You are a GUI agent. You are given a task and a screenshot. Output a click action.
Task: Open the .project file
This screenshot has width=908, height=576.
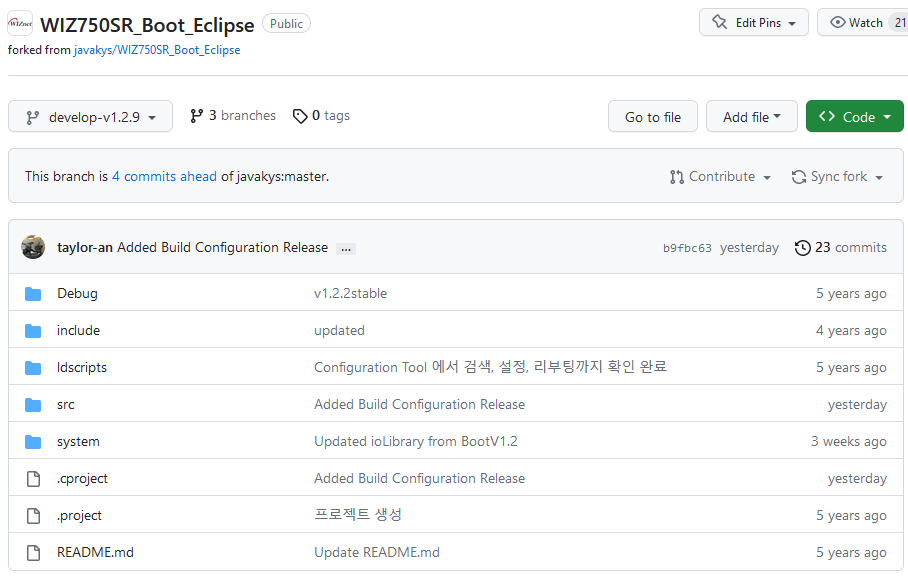(79, 516)
